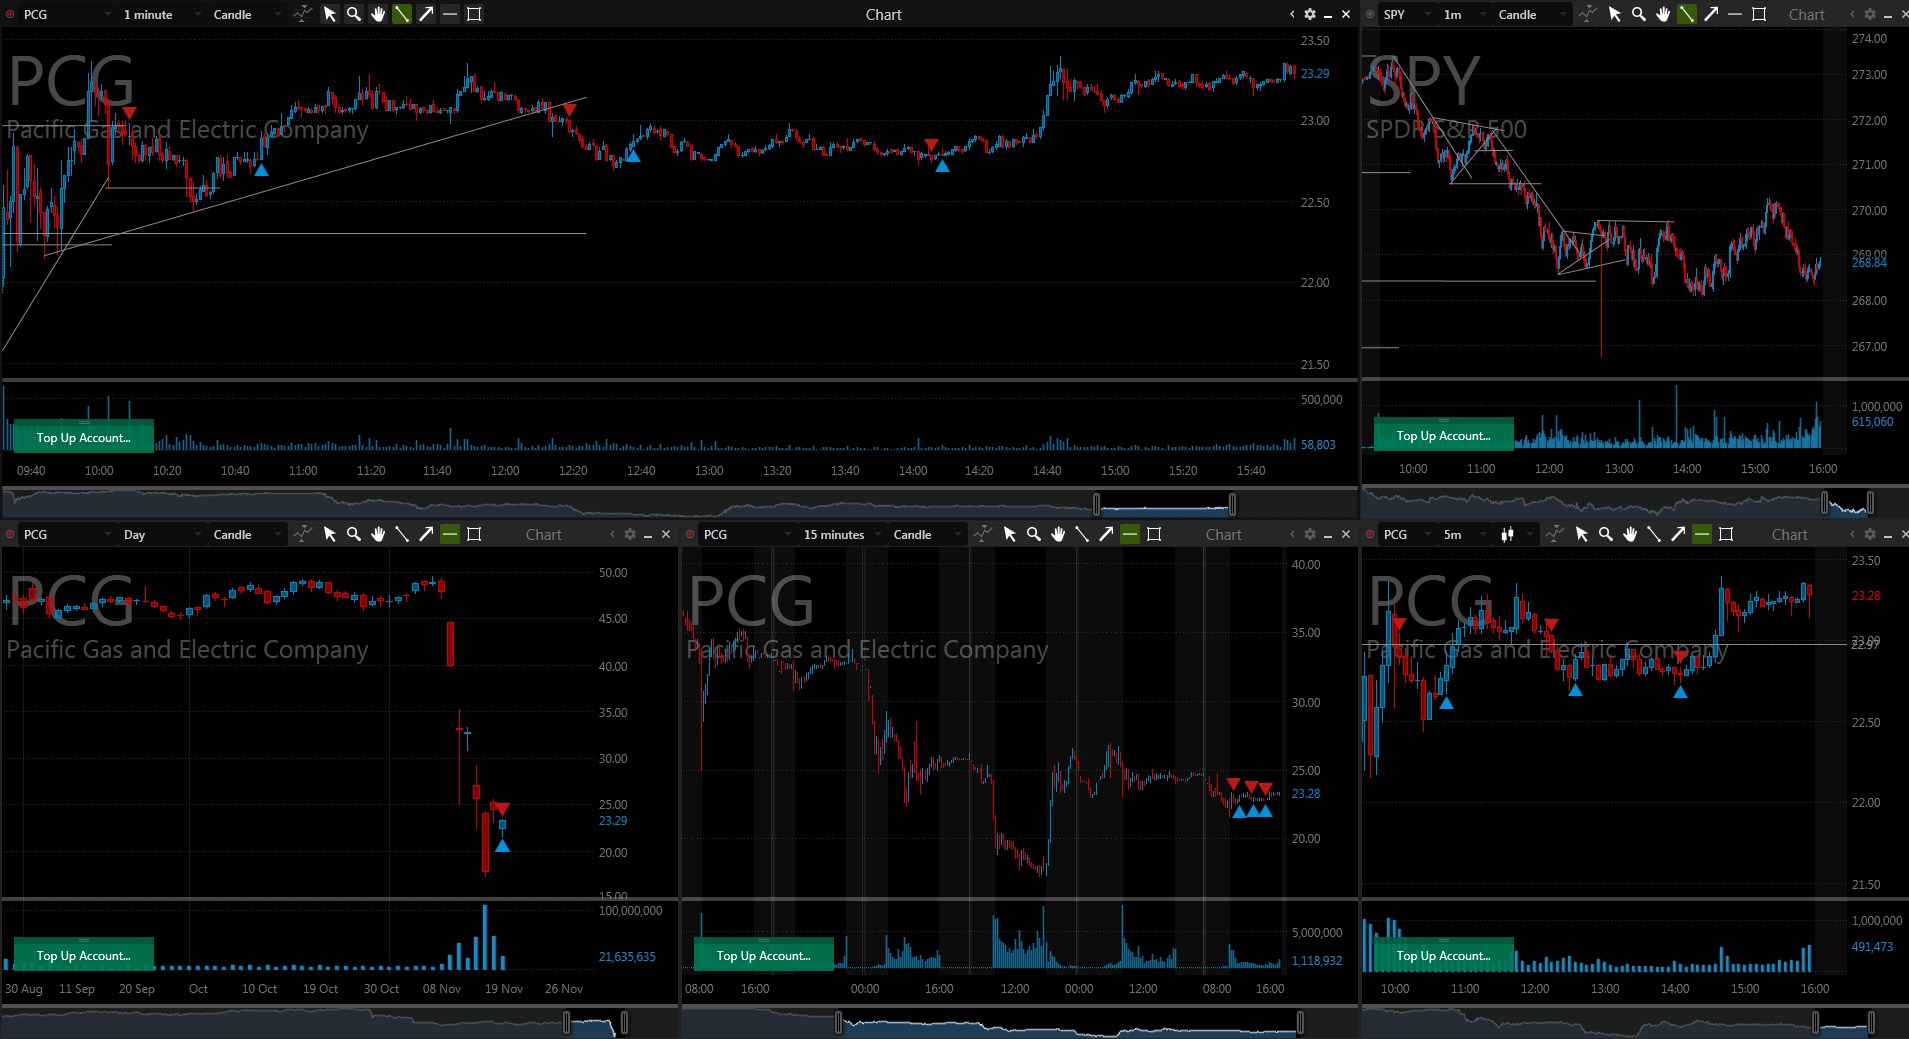Select the arrow drawing tool in SPY chart

[1711, 14]
